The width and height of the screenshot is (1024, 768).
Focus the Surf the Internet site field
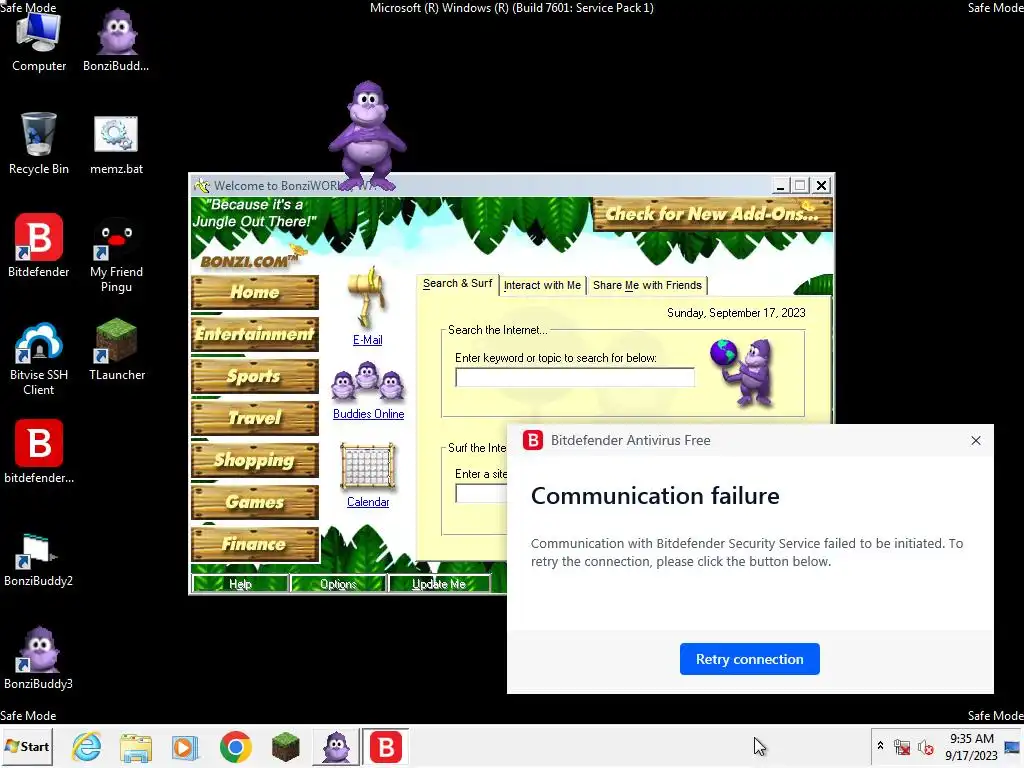click(481, 493)
